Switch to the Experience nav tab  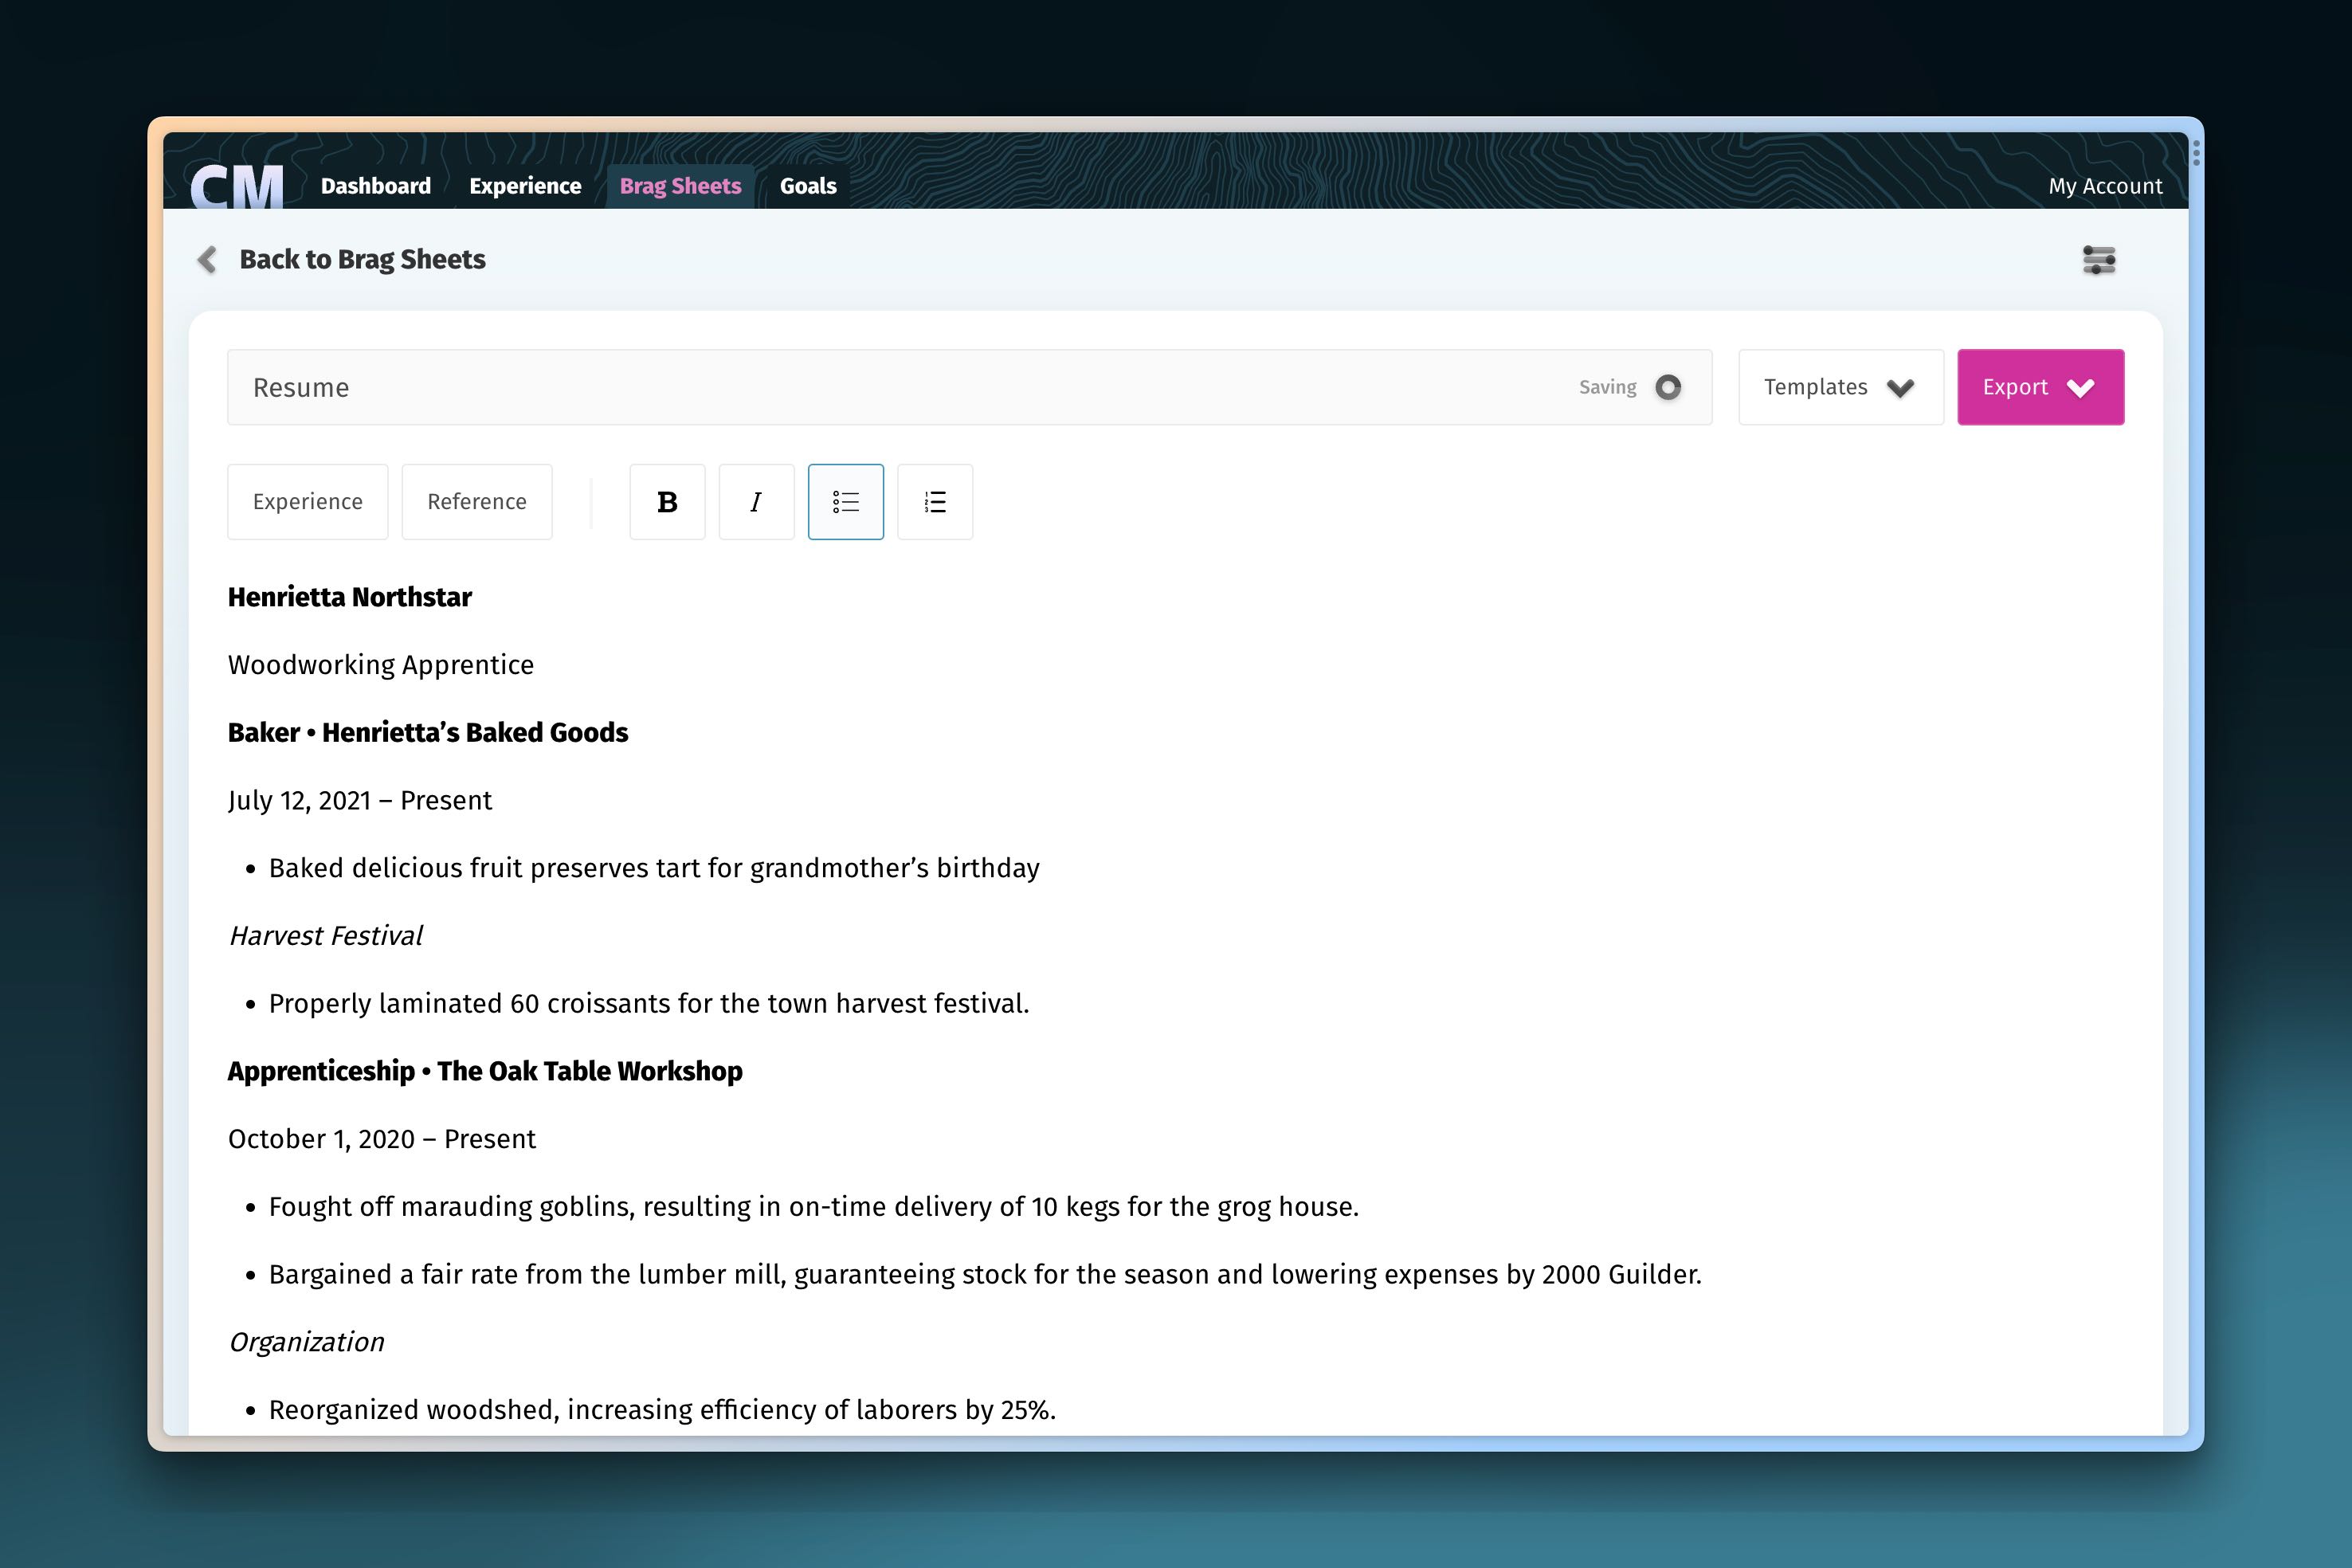525,186
